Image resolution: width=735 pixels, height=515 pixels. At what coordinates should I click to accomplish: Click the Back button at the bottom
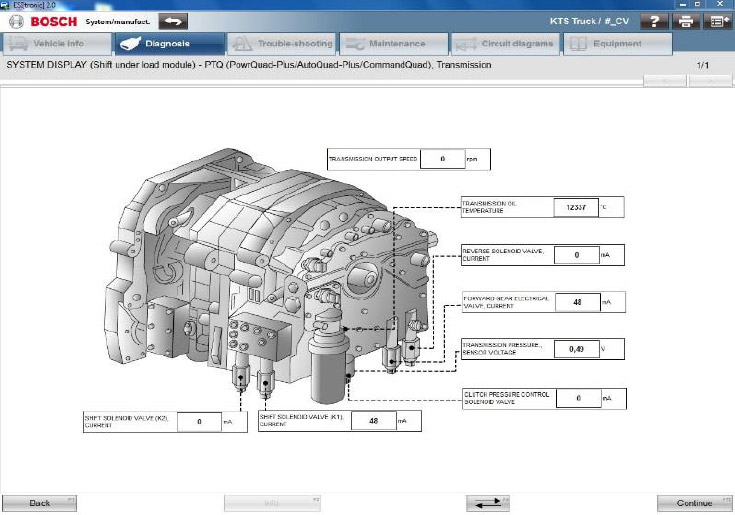[x=39, y=503]
